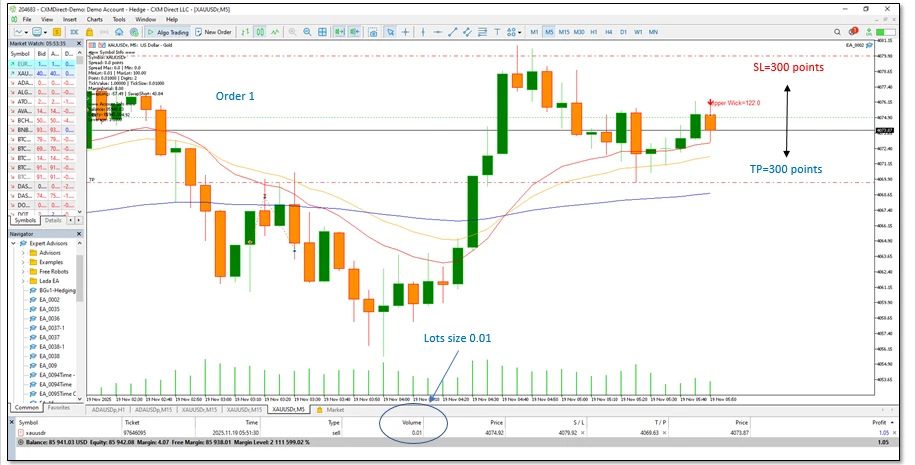This screenshot has height=465, width=915.
Task: Open the Charts menu
Action: pyautogui.click(x=95, y=19)
